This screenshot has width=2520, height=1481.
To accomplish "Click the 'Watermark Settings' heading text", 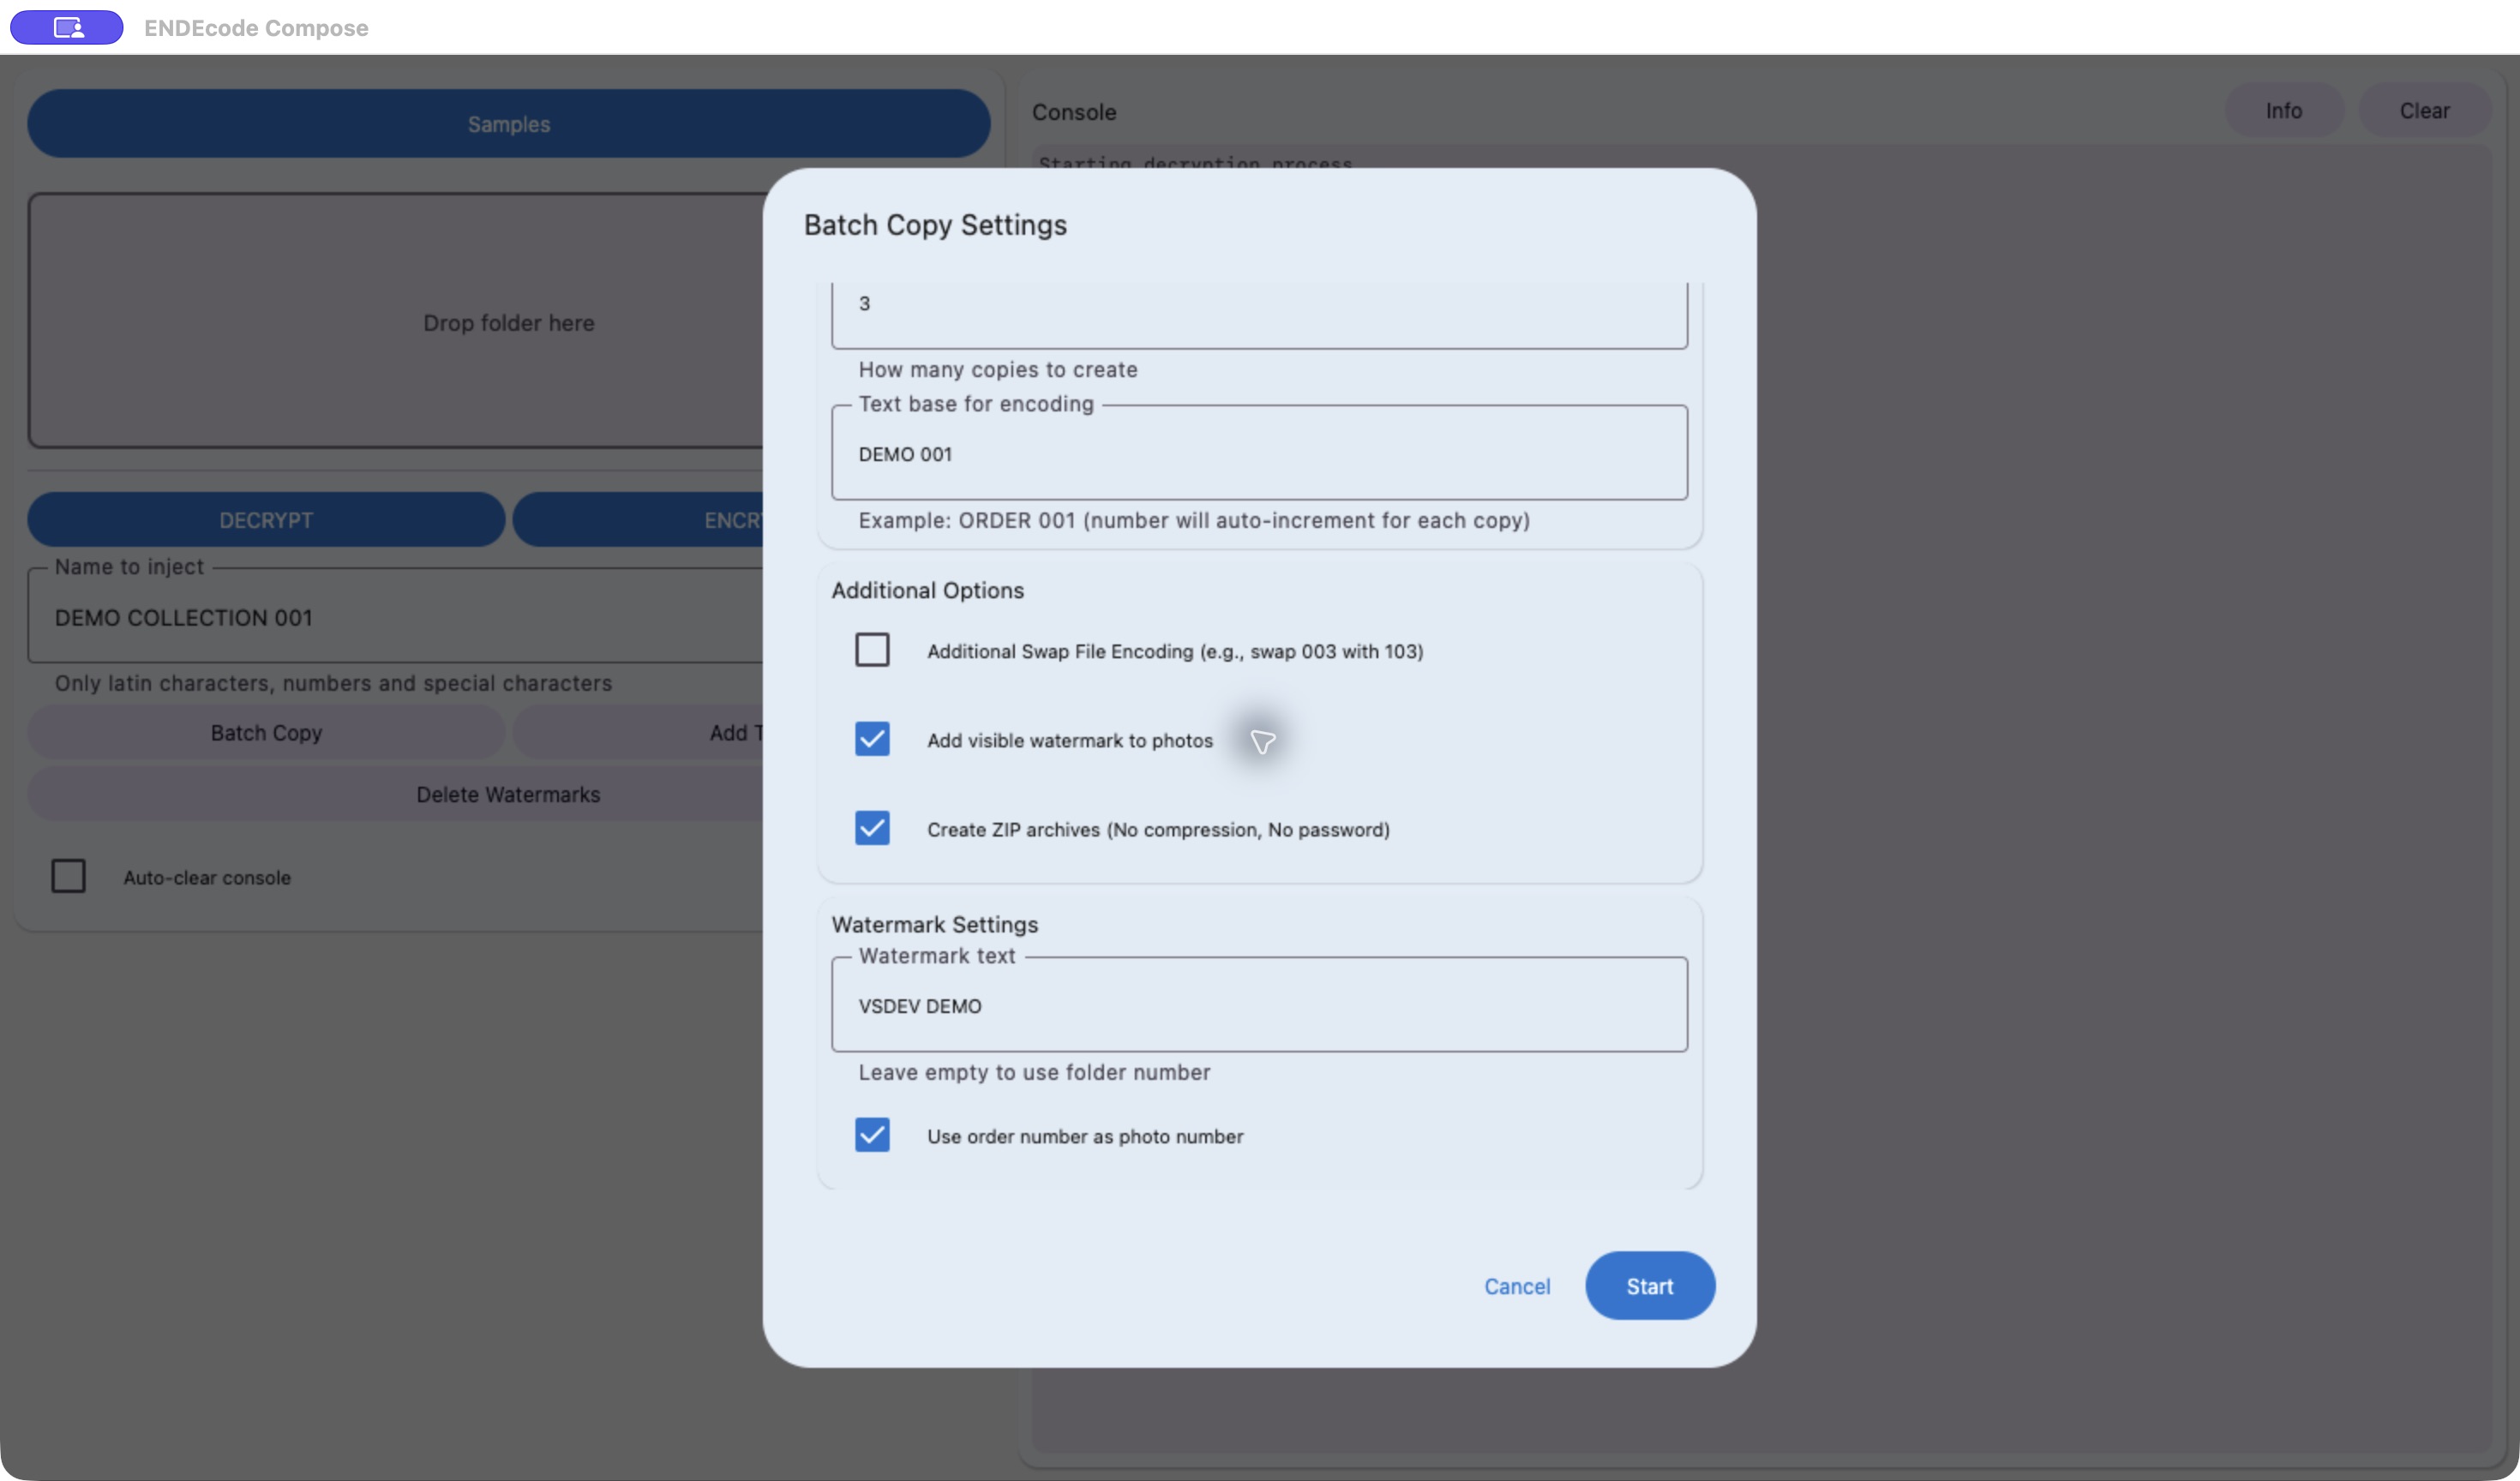I will pyautogui.click(x=934, y=924).
